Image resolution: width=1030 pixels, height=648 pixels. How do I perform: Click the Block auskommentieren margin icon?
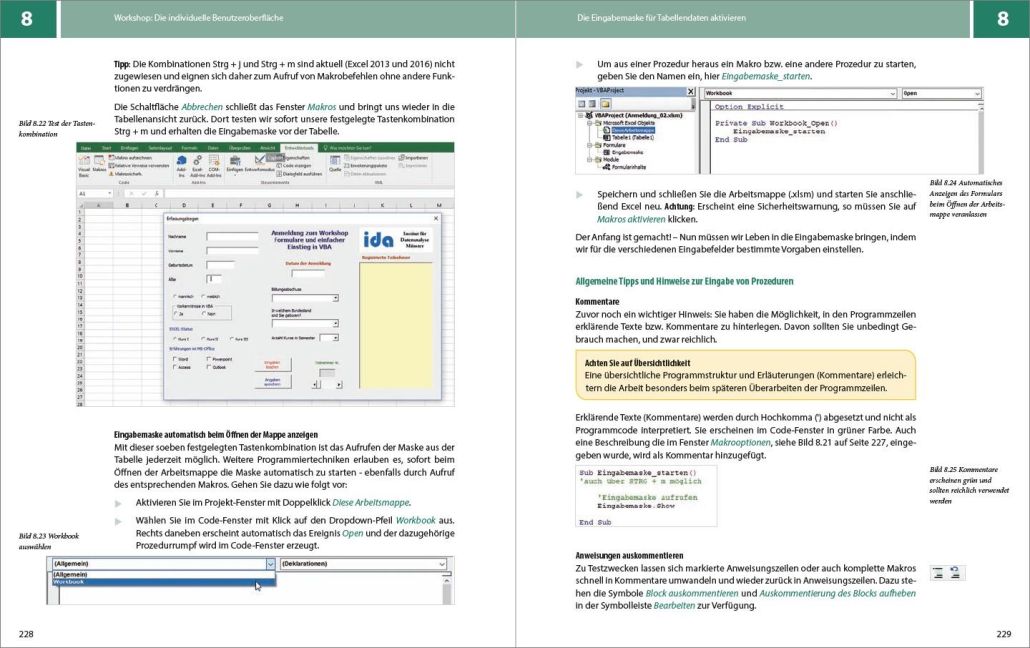(x=939, y=572)
